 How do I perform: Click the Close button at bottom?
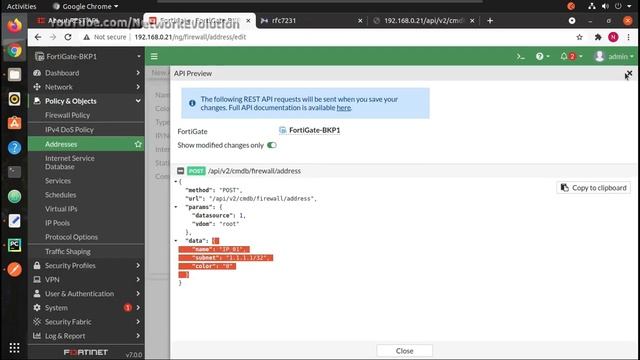(x=404, y=351)
